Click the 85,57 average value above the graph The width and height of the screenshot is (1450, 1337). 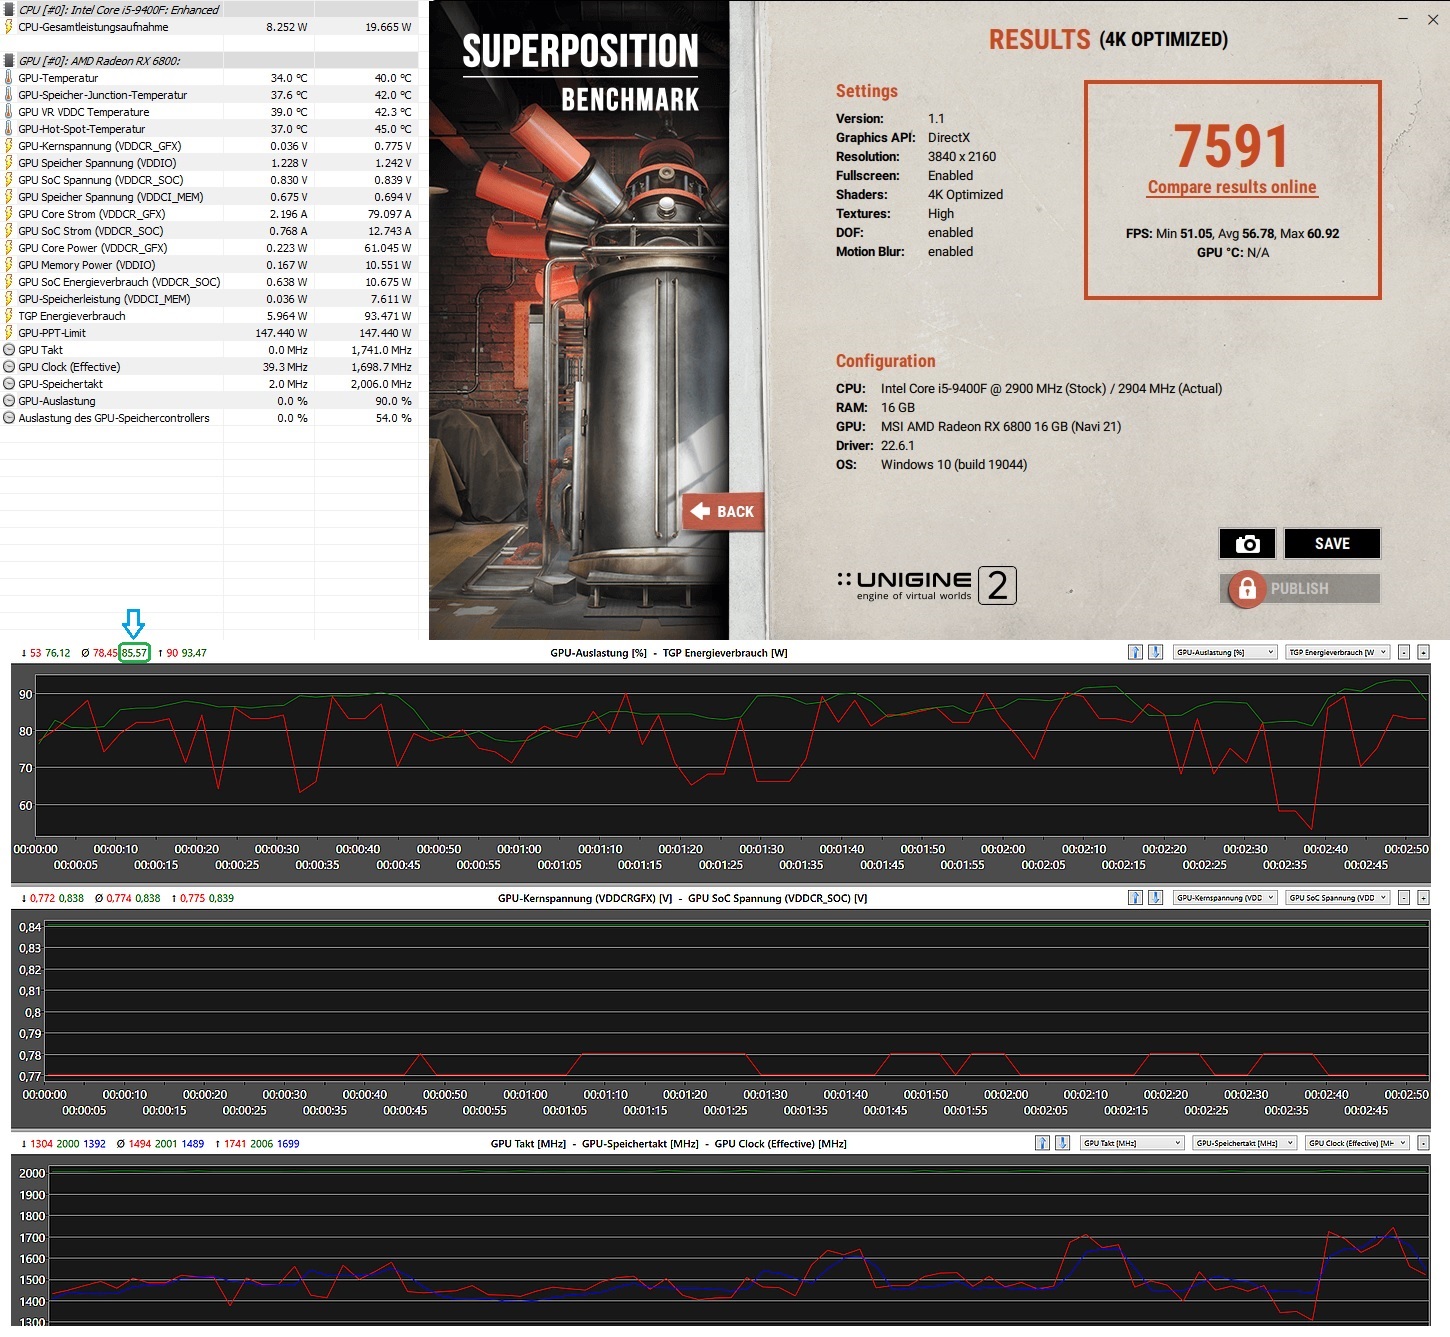coord(134,653)
